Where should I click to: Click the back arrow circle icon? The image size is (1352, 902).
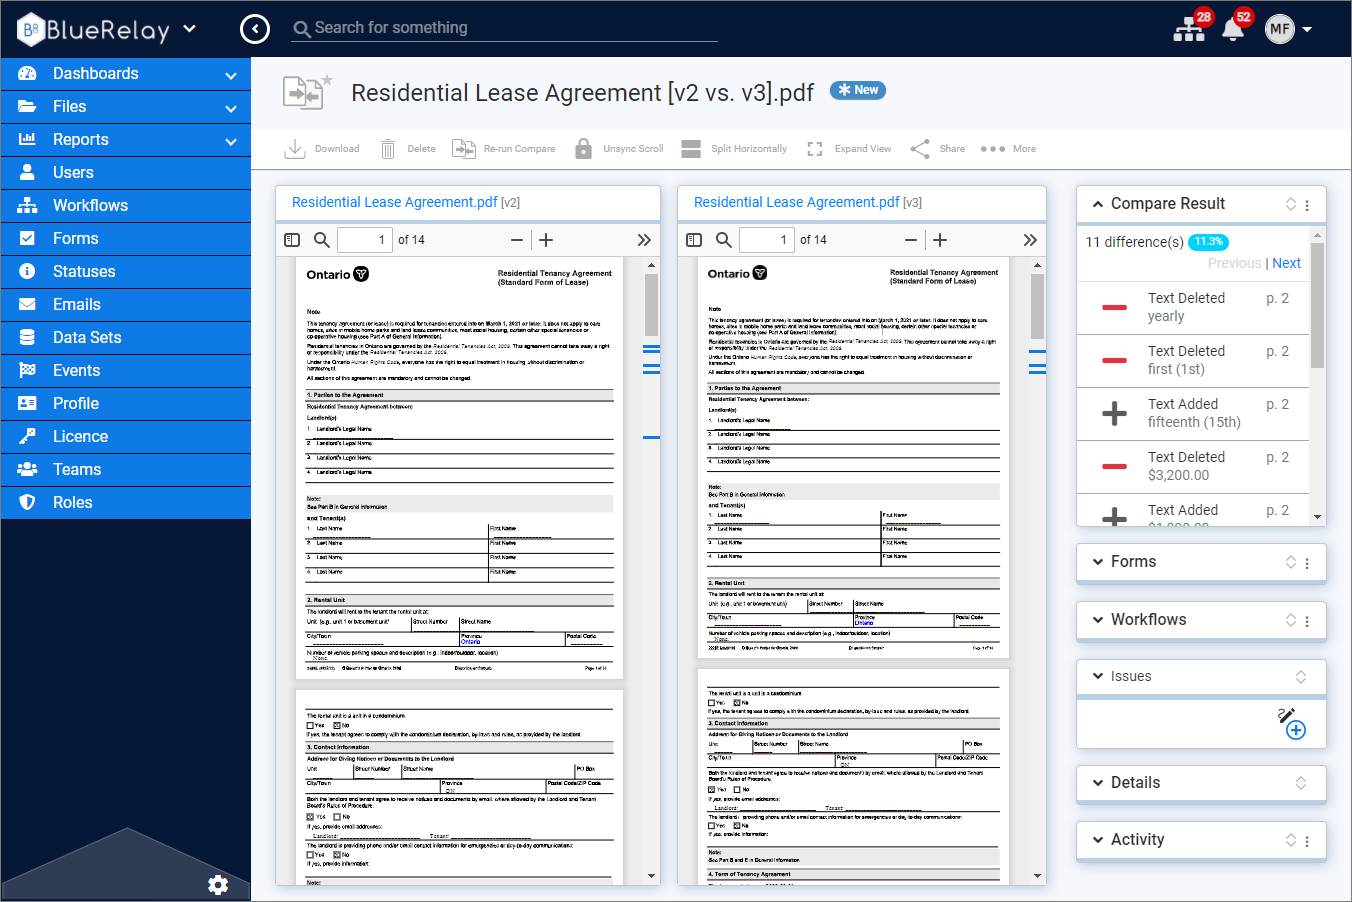coord(255,29)
